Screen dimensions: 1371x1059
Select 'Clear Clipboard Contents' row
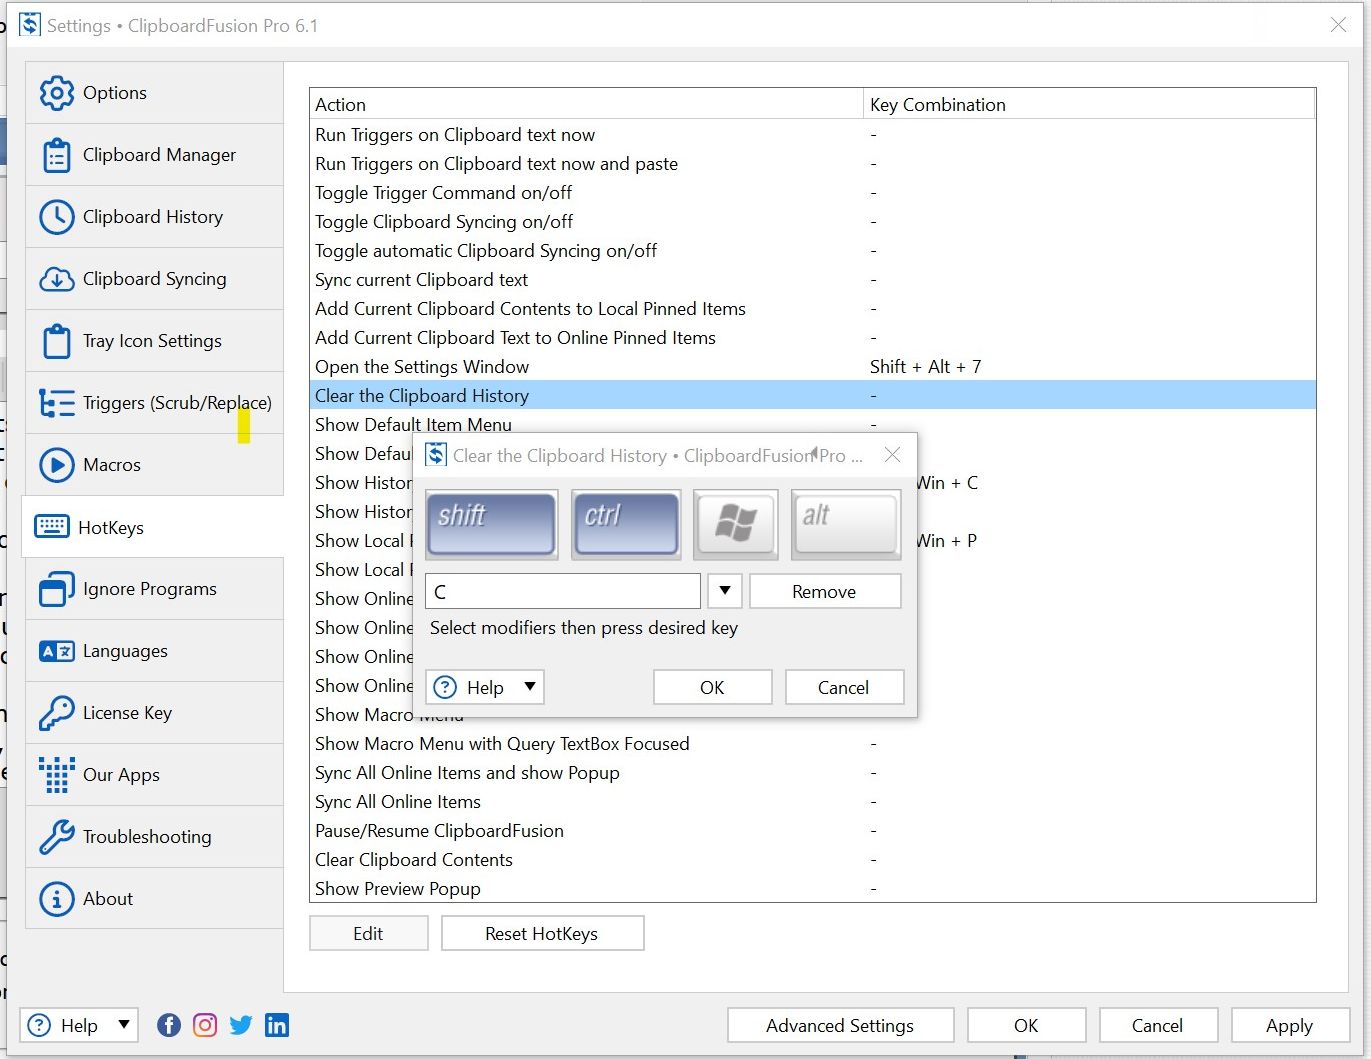tap(813, 860)
